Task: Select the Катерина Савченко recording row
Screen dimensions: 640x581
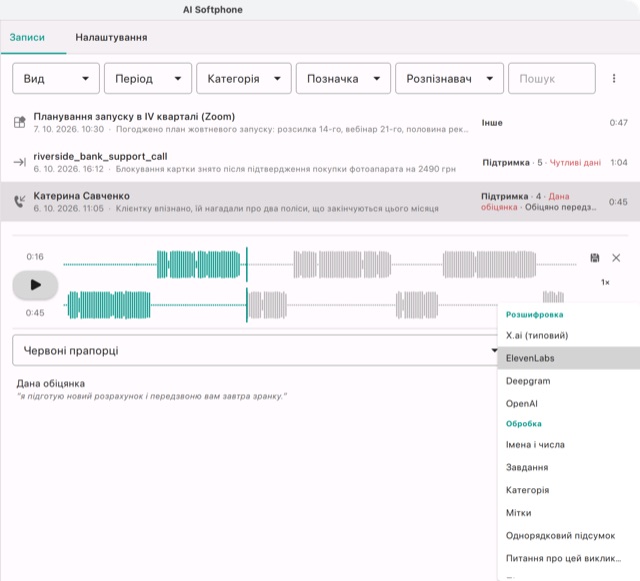Action: 320,202
